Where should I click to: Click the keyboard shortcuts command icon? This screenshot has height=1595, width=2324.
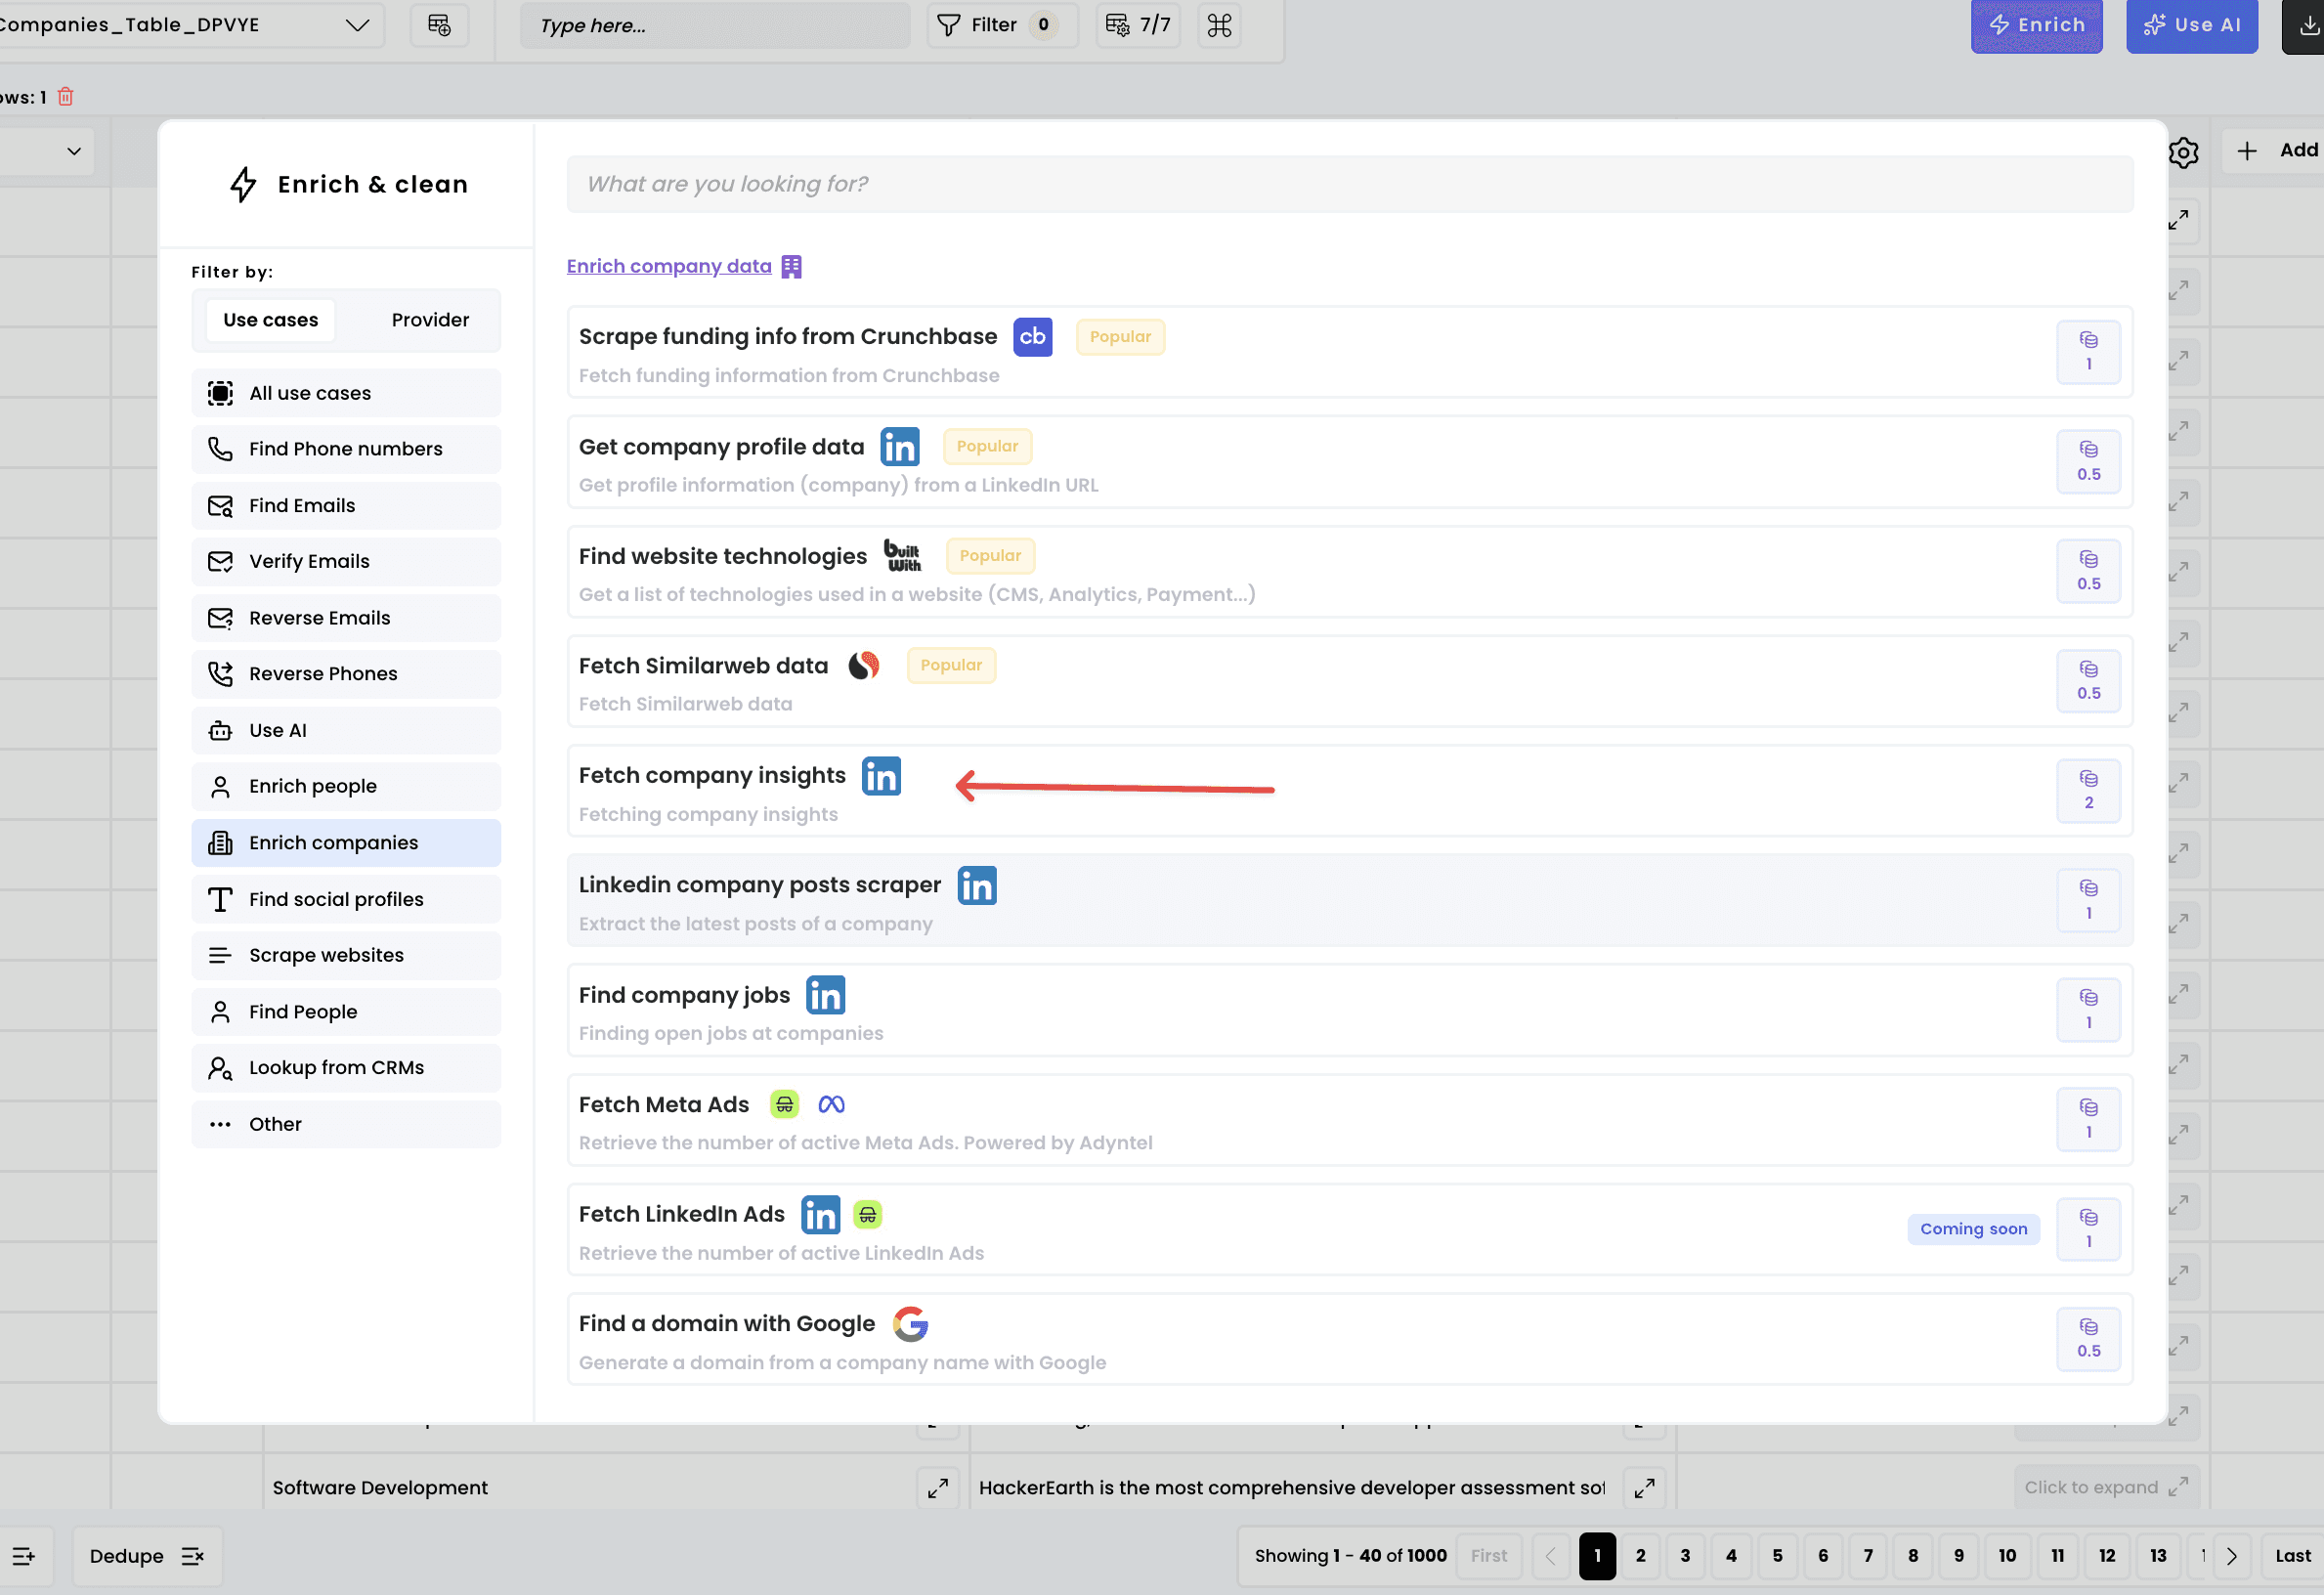pos(1219,25)
